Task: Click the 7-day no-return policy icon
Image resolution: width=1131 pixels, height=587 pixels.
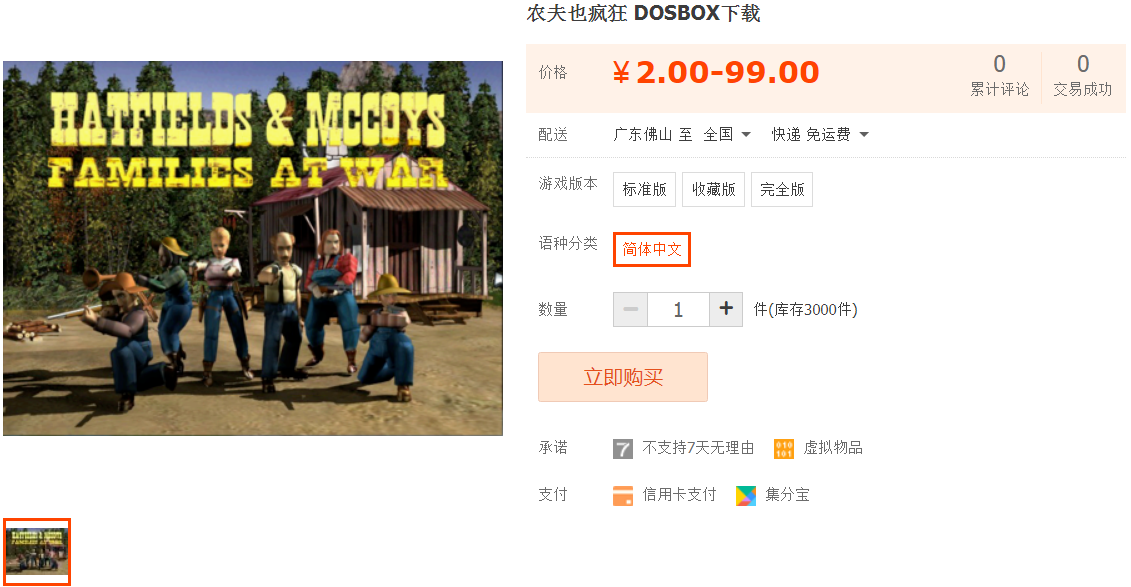Action: click(x=622, y=449)
